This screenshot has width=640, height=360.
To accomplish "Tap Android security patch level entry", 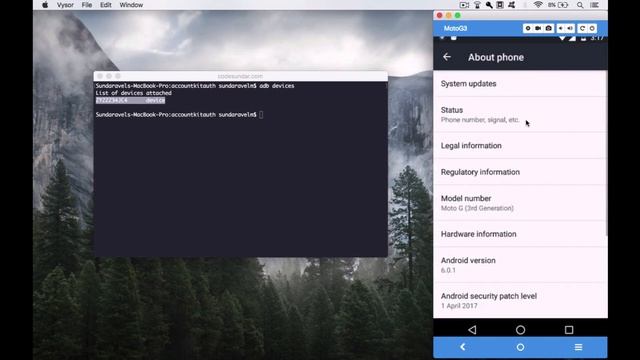I will (x=520, y=300).
